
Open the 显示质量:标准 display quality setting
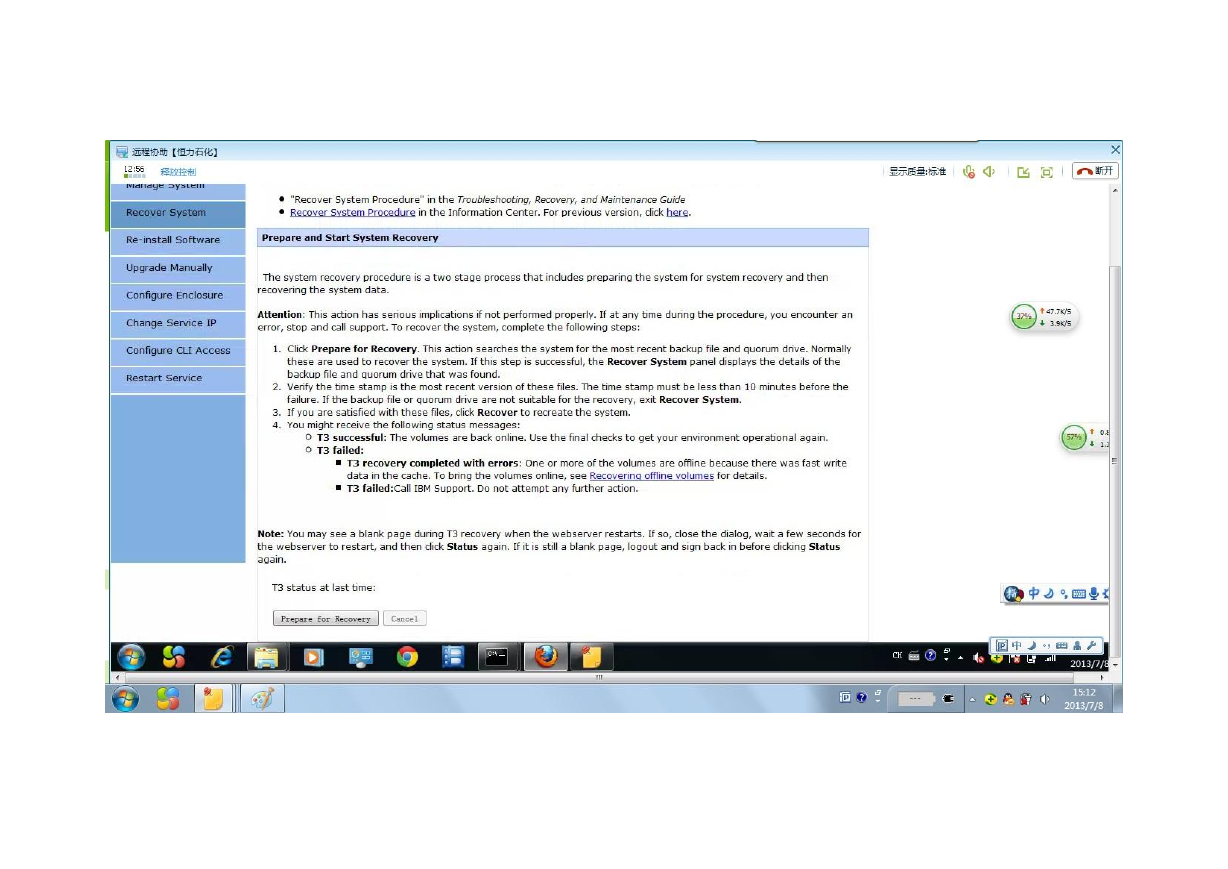[x=917, y=172]
